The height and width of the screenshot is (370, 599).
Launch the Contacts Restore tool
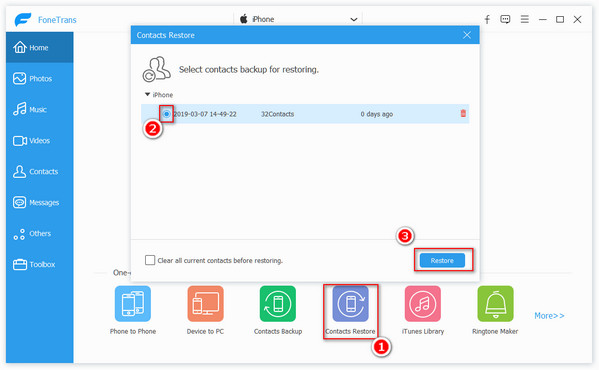click(350, 310)
